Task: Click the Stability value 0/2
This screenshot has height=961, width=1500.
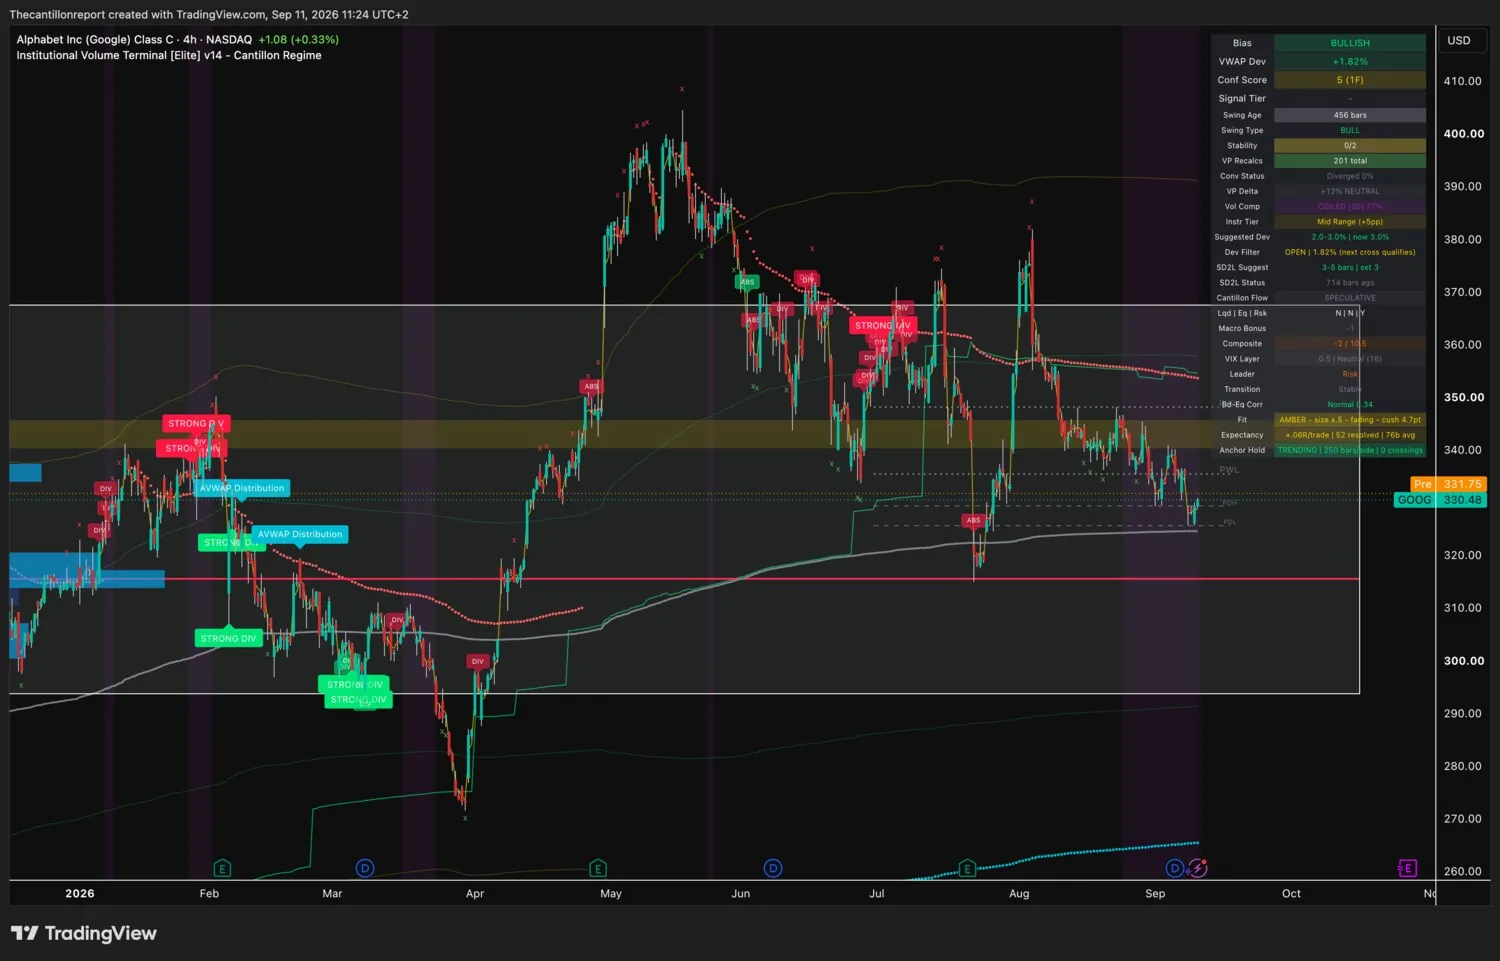Action: [1350, 145]
